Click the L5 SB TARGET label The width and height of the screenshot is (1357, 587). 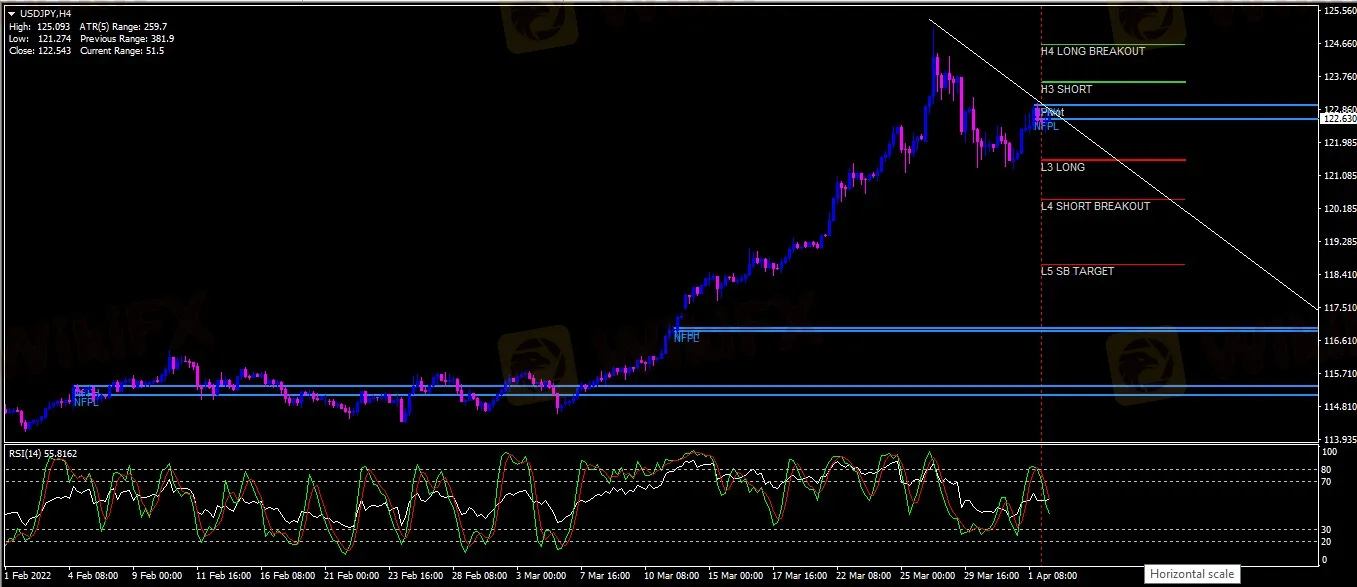(1077, 271)
